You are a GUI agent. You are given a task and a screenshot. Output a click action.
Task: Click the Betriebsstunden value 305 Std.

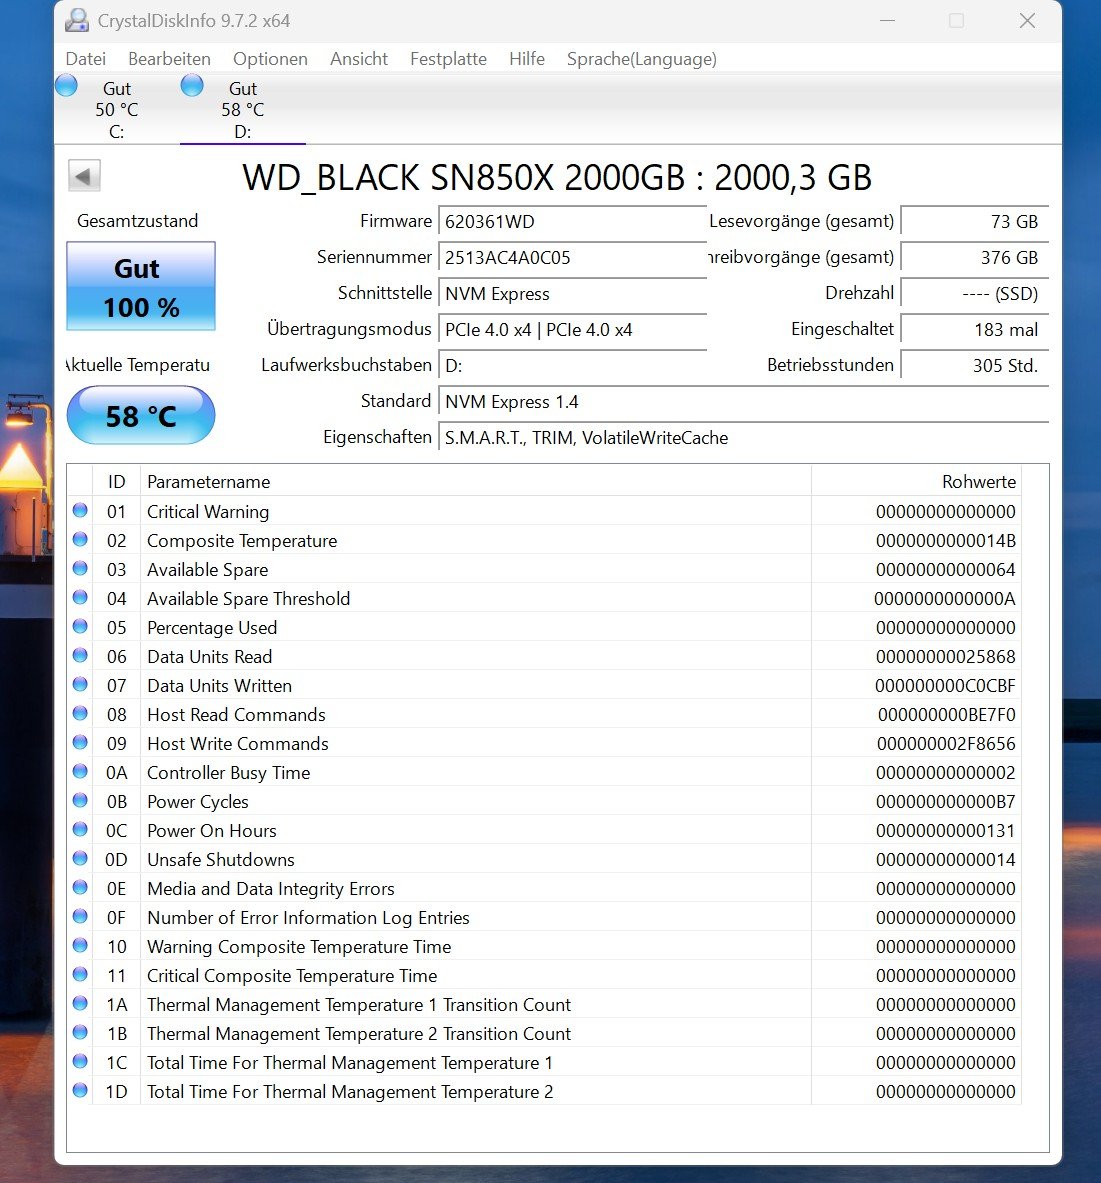pos(974,366)
